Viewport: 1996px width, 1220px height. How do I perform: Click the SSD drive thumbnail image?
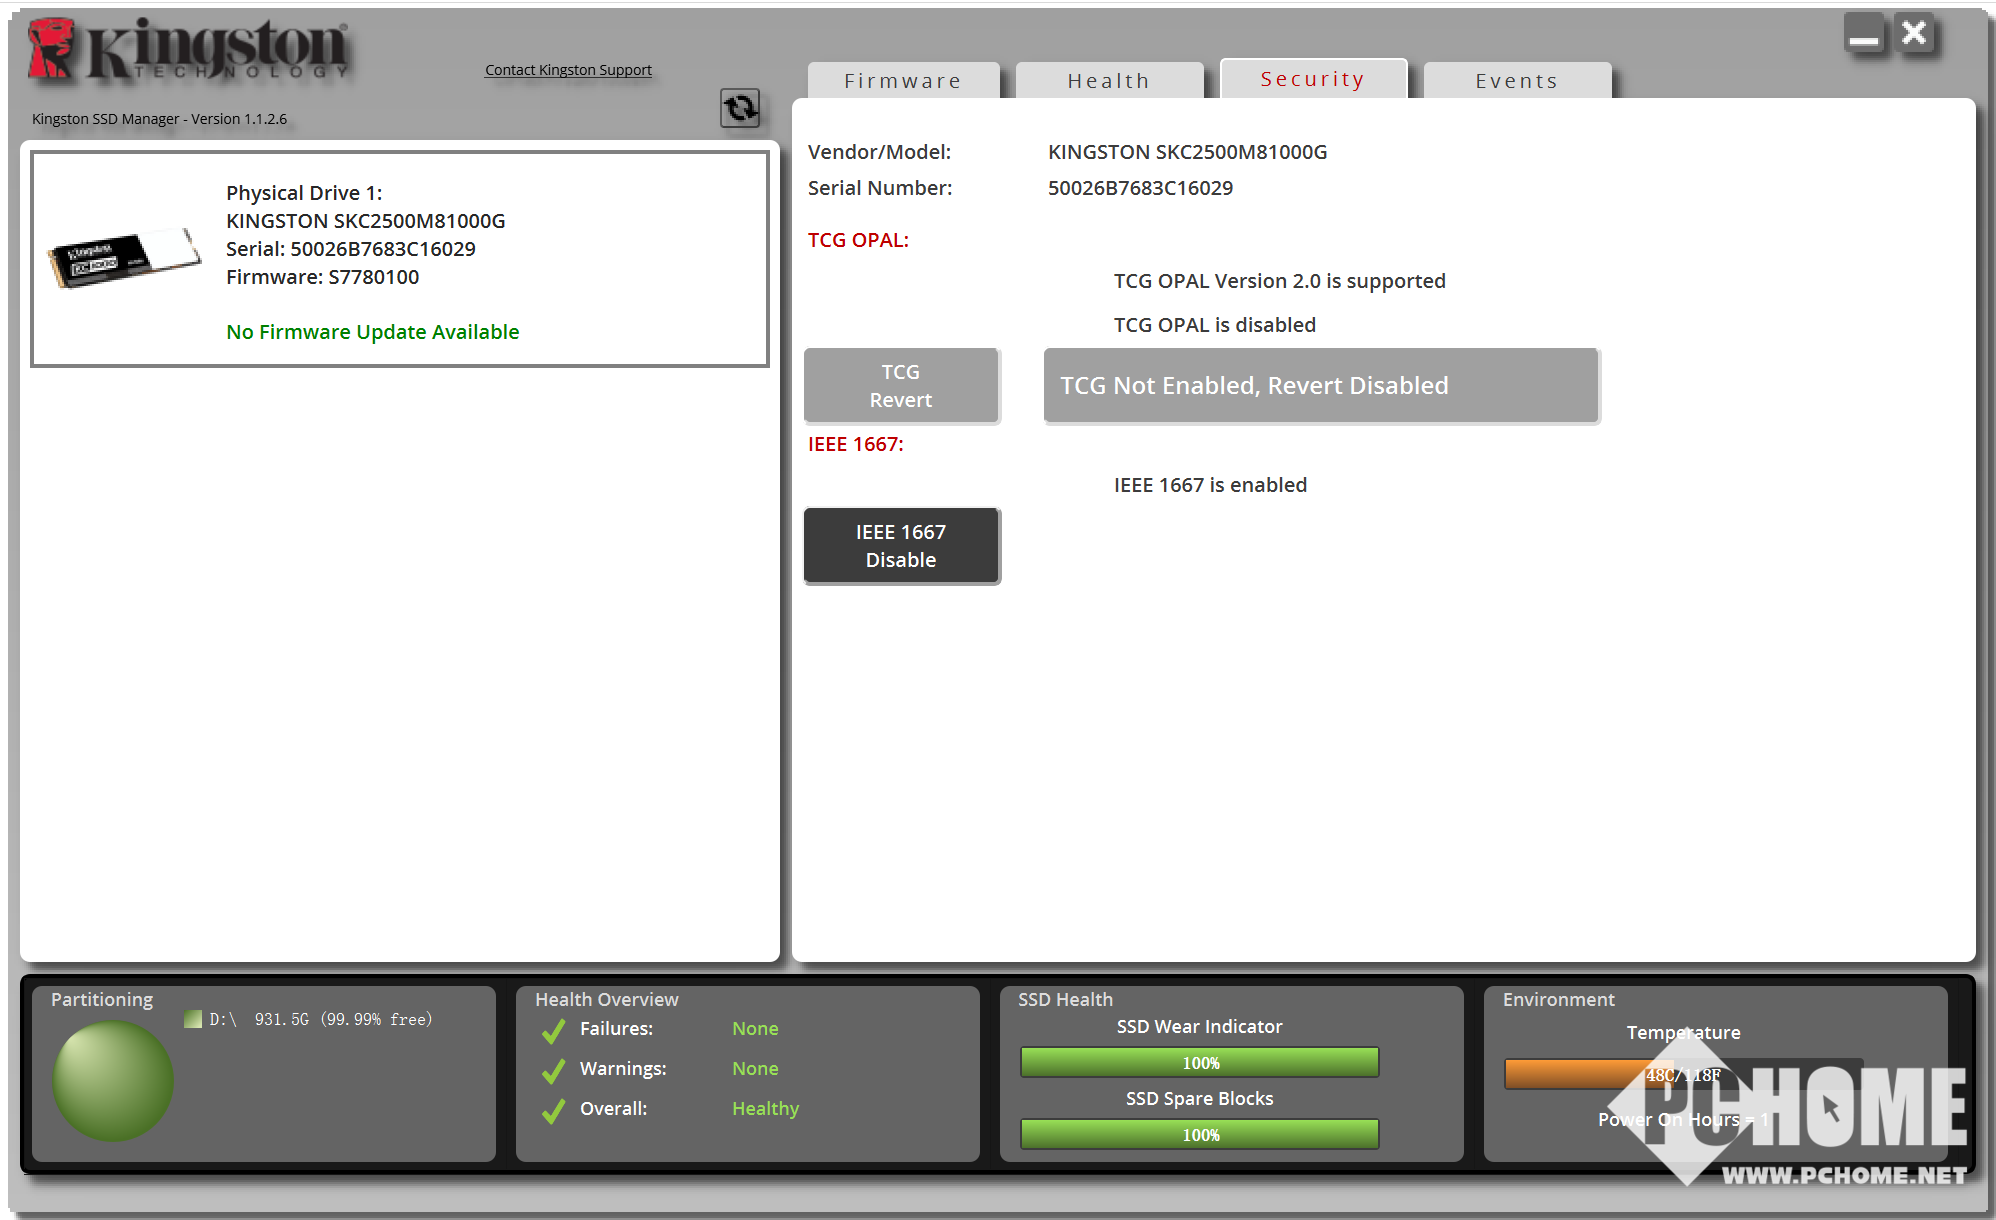point(124,257)
